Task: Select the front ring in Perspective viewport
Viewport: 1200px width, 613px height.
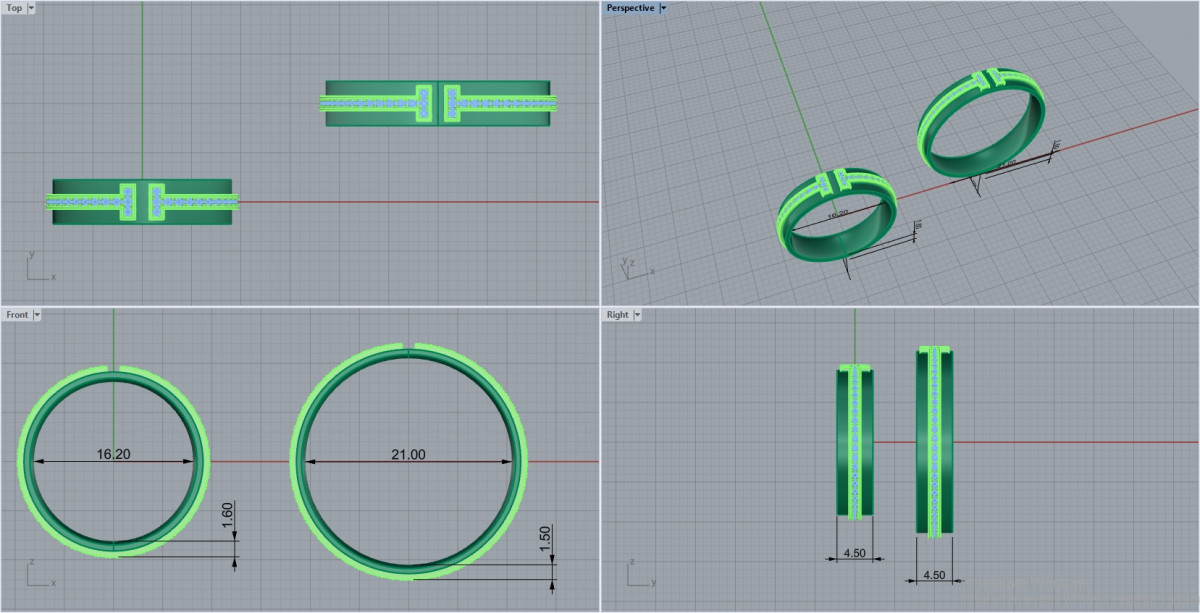Action: 838,215
